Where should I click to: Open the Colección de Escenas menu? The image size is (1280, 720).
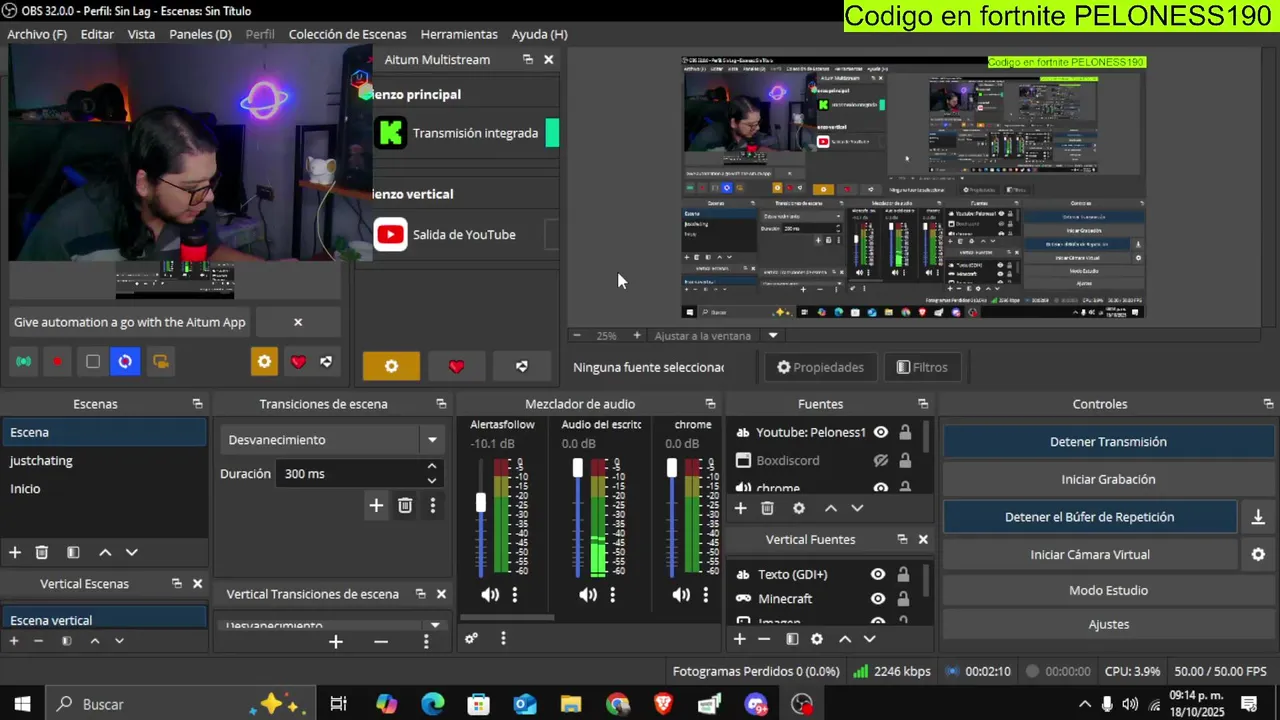[x=347, y=34]
